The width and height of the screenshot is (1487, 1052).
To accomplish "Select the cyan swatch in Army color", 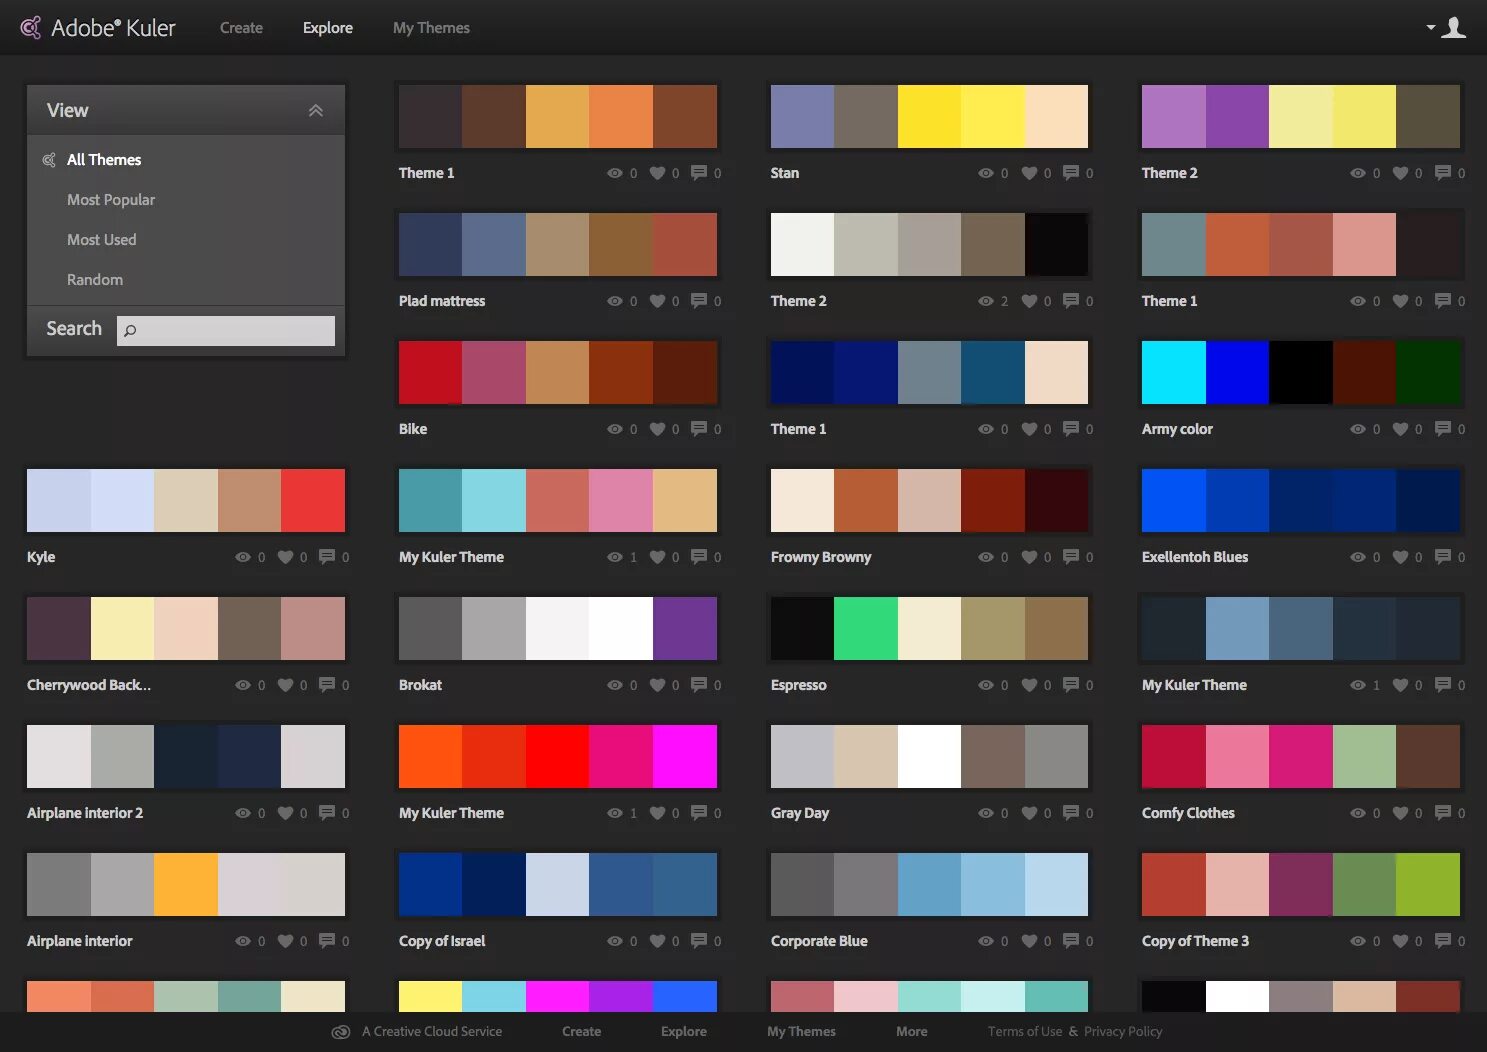I will tap(1173, 371).
